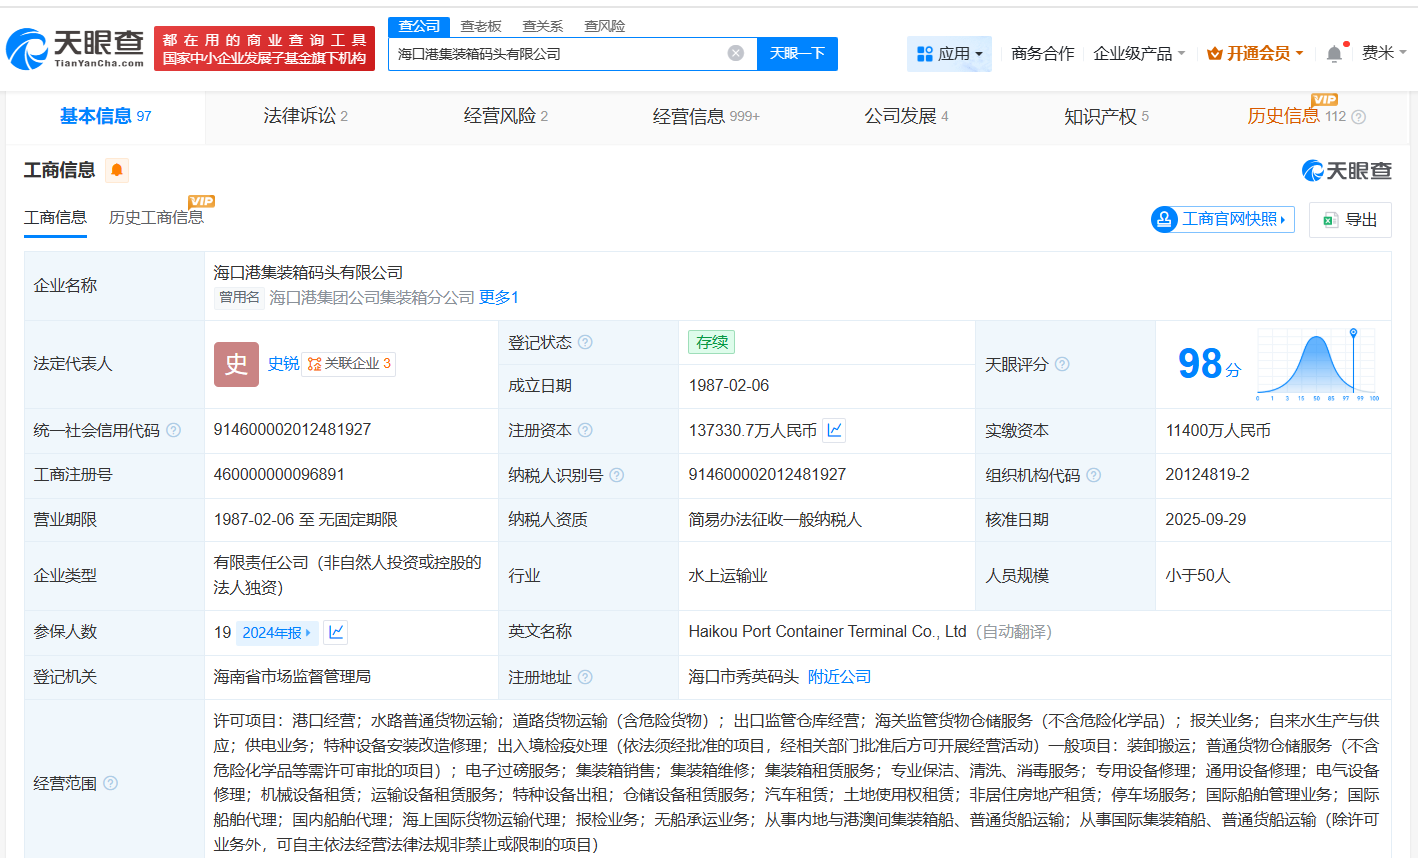Image resolution: width=1418 pixels, height=858 pixels.
Task: Click the help icon next to 统一社会信用代码
Action: (173, 430)
